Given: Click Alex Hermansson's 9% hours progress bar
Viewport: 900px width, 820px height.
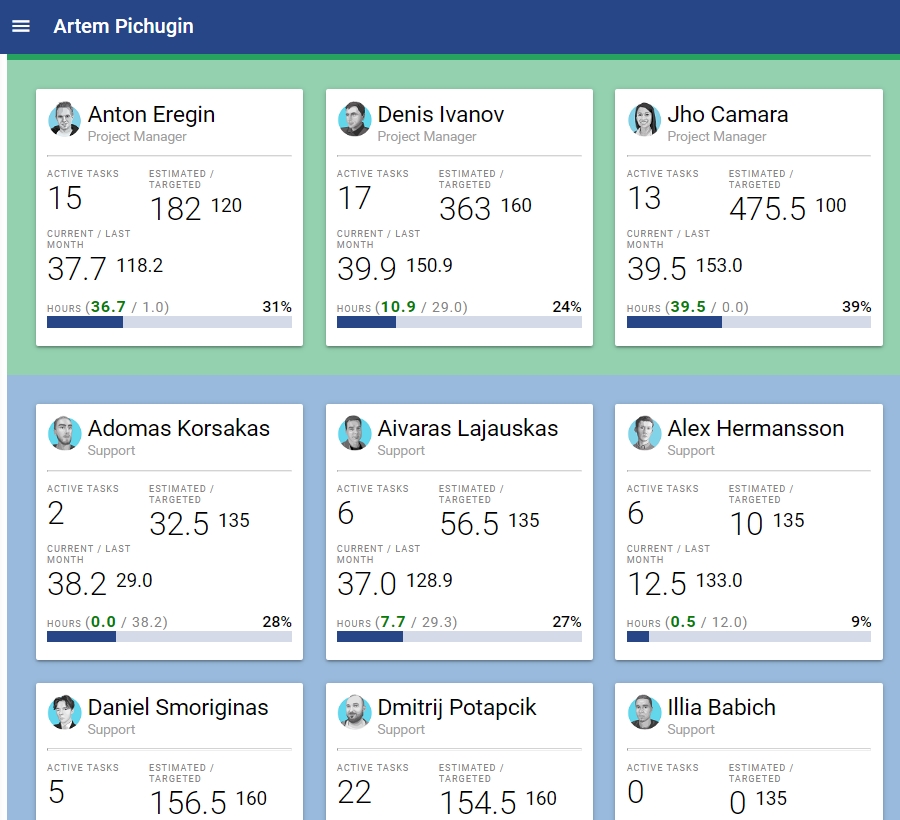Looking at the screenshot, I should point(748,636).
